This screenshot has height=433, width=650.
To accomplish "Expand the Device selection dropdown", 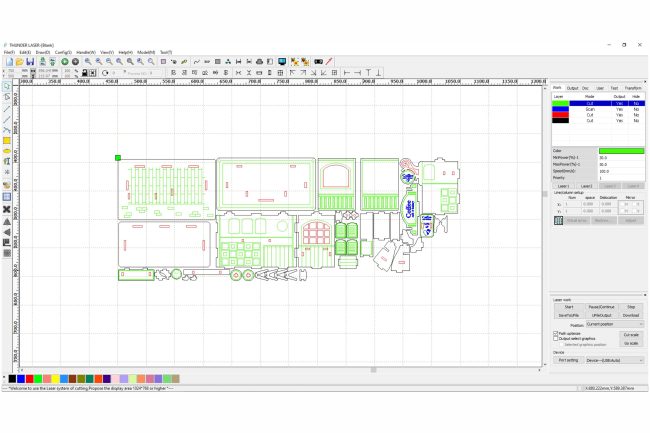I will click(x=613, y=360).
